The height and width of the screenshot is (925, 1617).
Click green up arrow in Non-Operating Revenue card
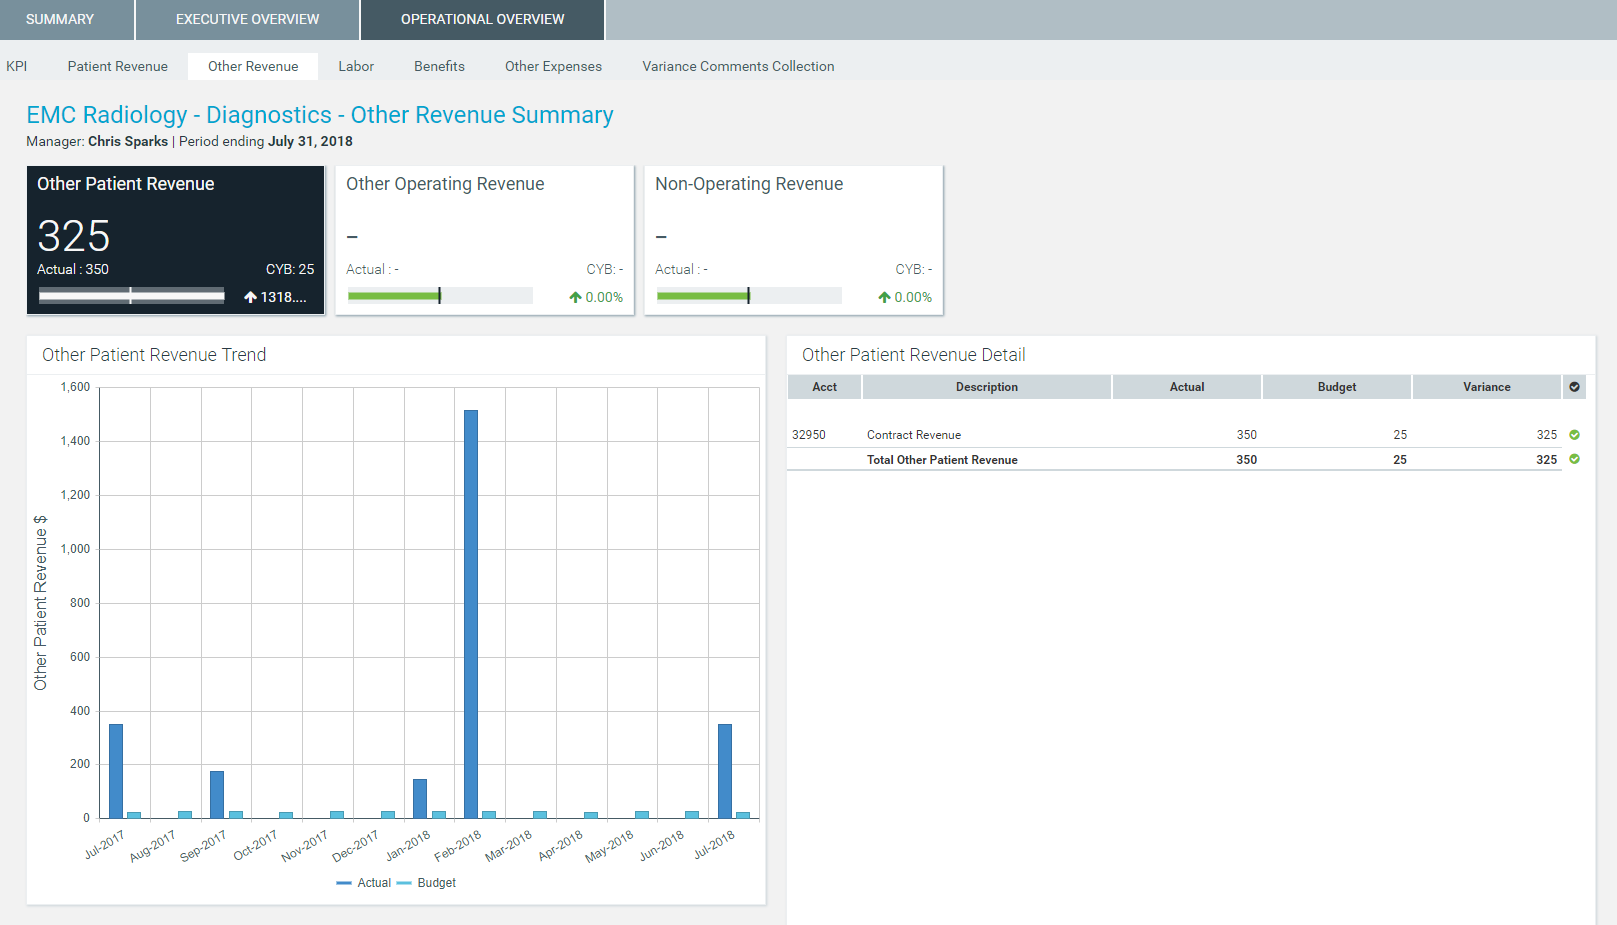pos(884,297)
